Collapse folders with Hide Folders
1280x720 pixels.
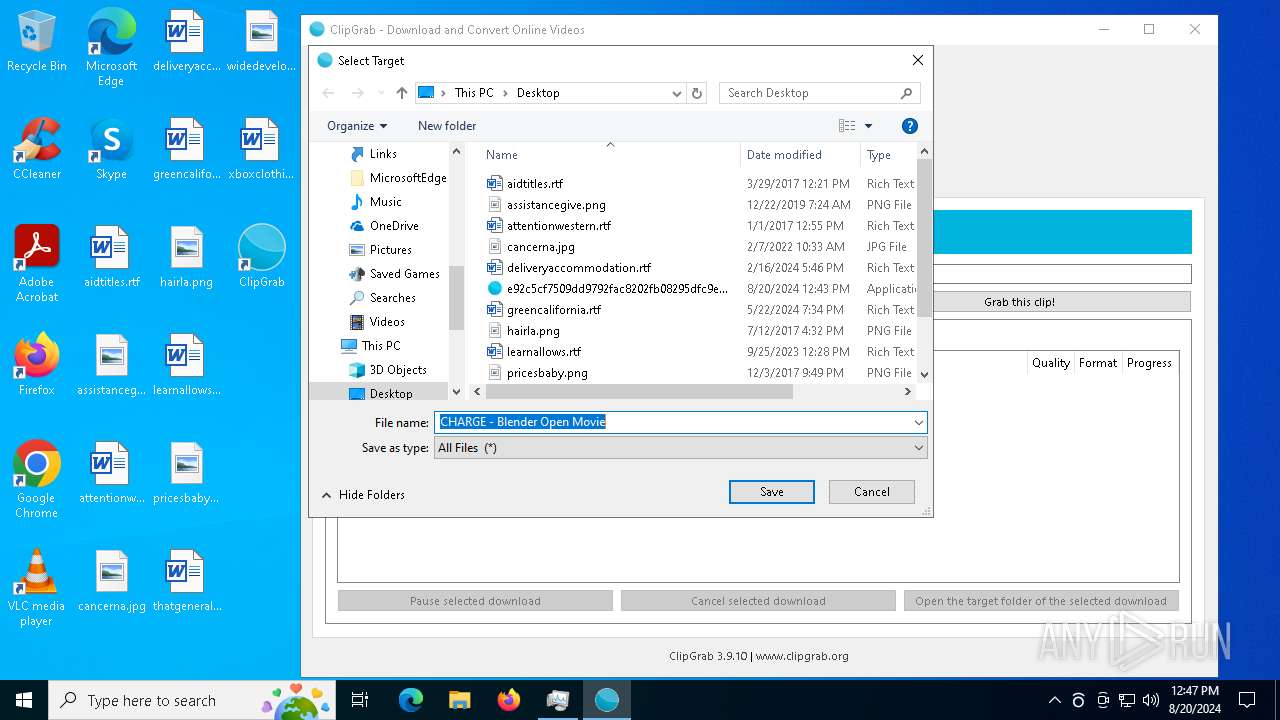(x=363, y=495)
